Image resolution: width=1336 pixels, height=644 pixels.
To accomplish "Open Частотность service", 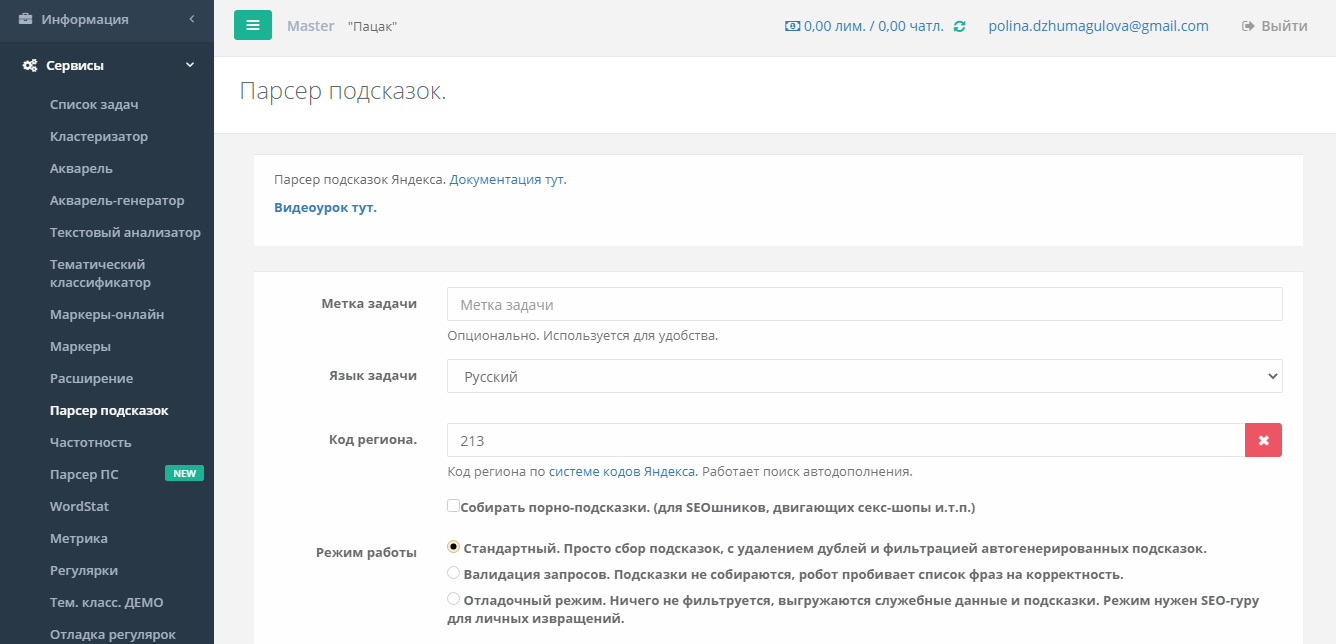I will coord(90,443).
